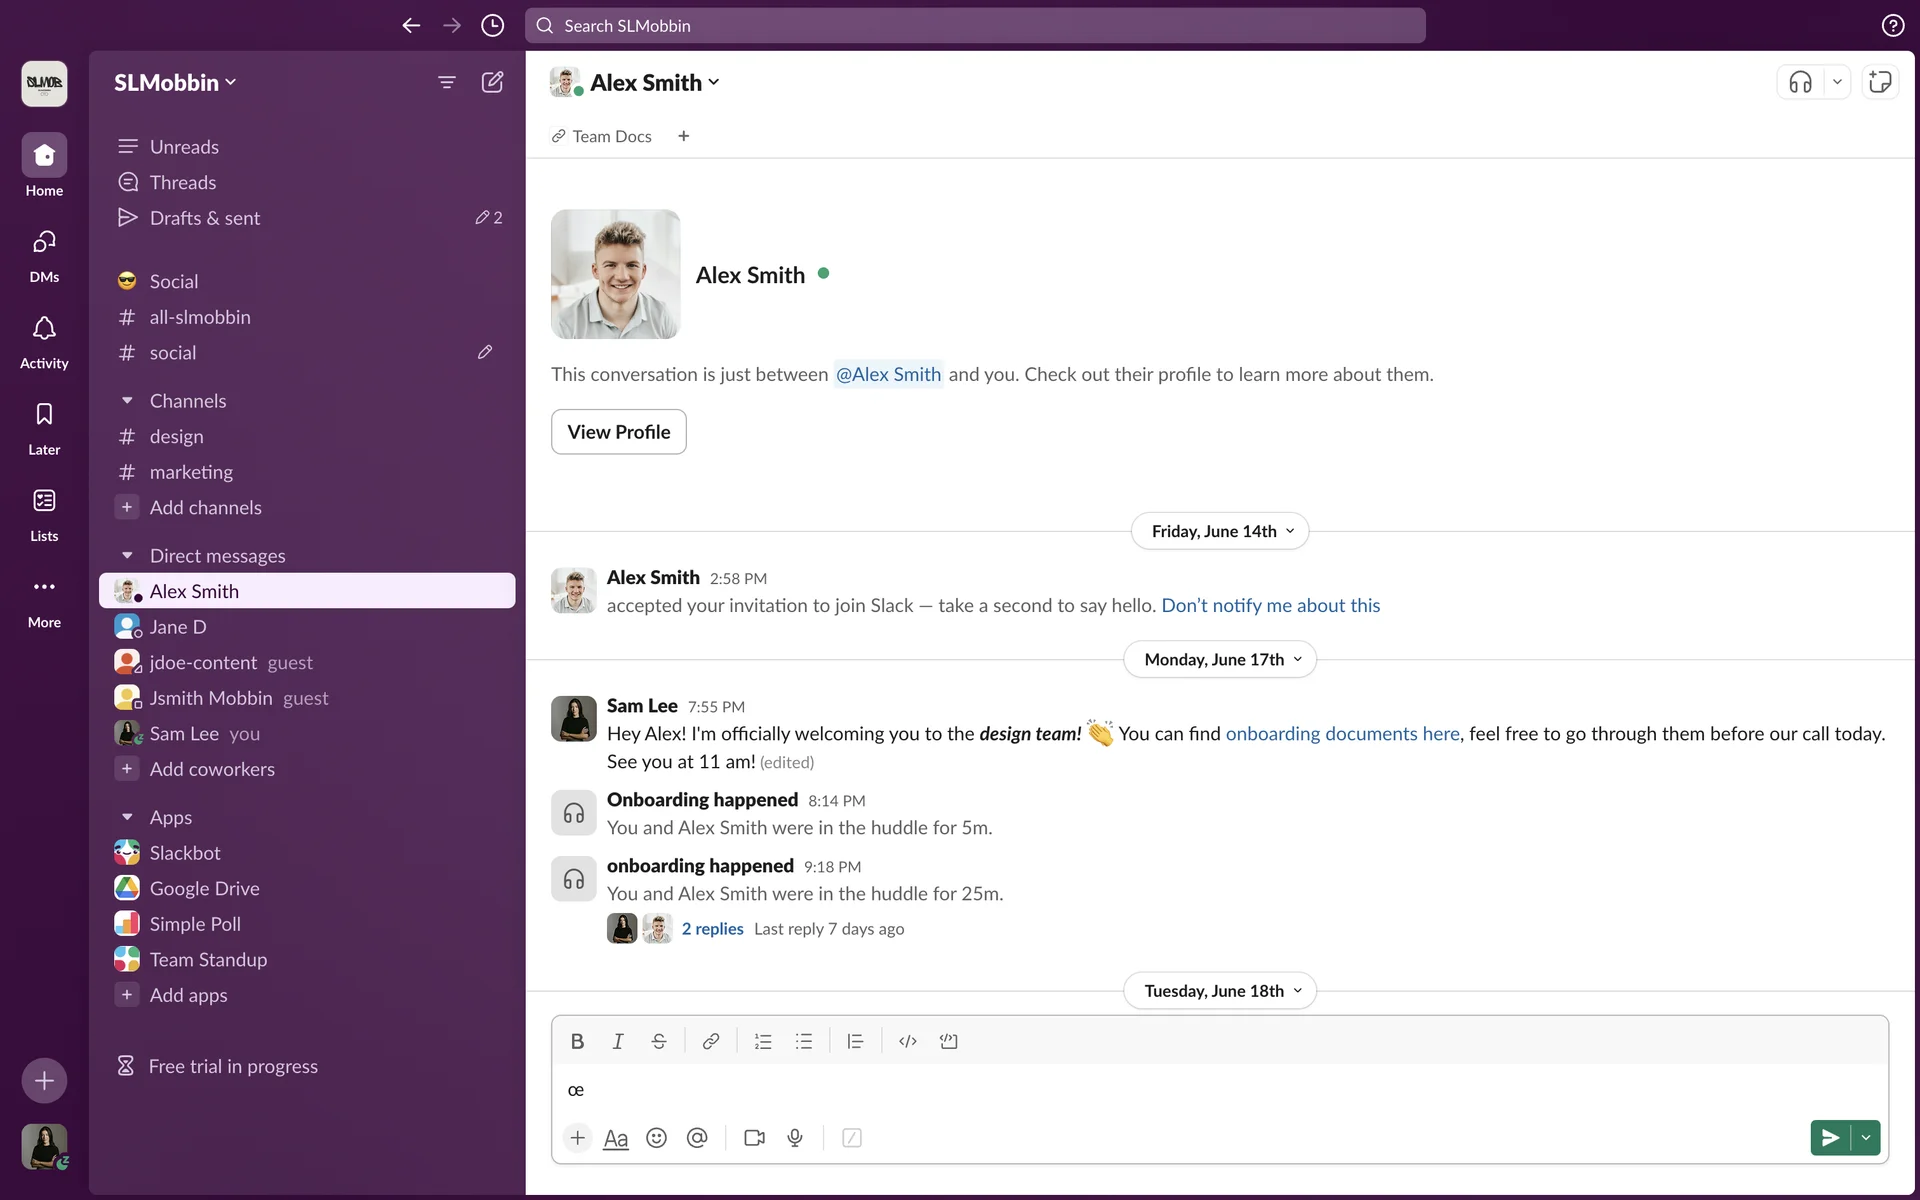Click the View Profile button
The width and height of the screenshot is (1920, 1200).
tap(618, 432)
